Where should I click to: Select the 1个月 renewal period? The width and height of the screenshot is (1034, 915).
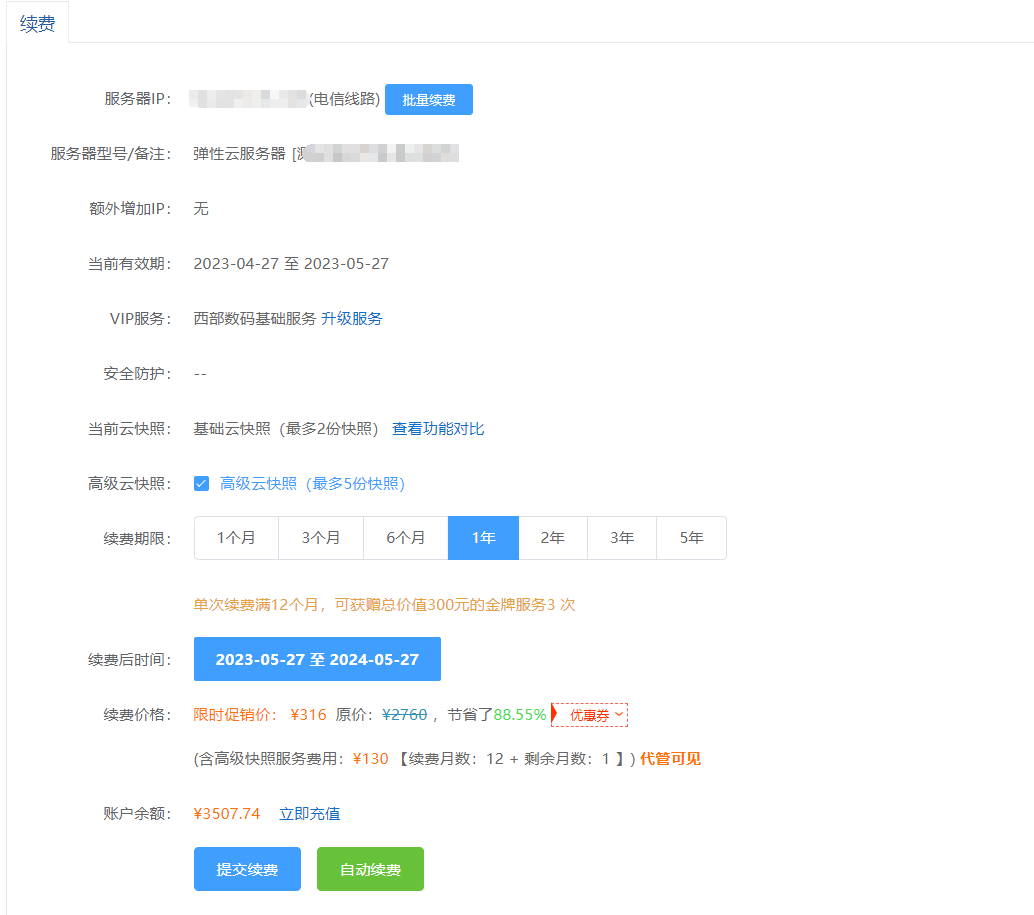point(236,538)
